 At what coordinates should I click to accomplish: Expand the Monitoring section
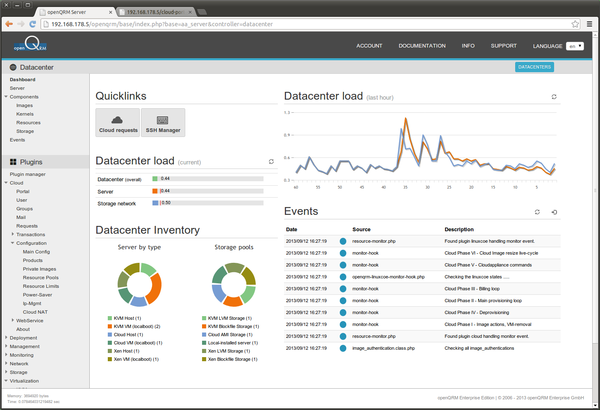tap(6, 354)
